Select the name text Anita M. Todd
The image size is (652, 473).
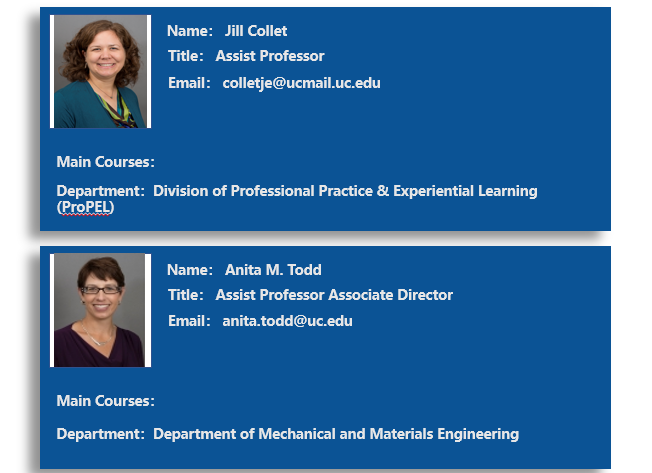tap(273, 270)
